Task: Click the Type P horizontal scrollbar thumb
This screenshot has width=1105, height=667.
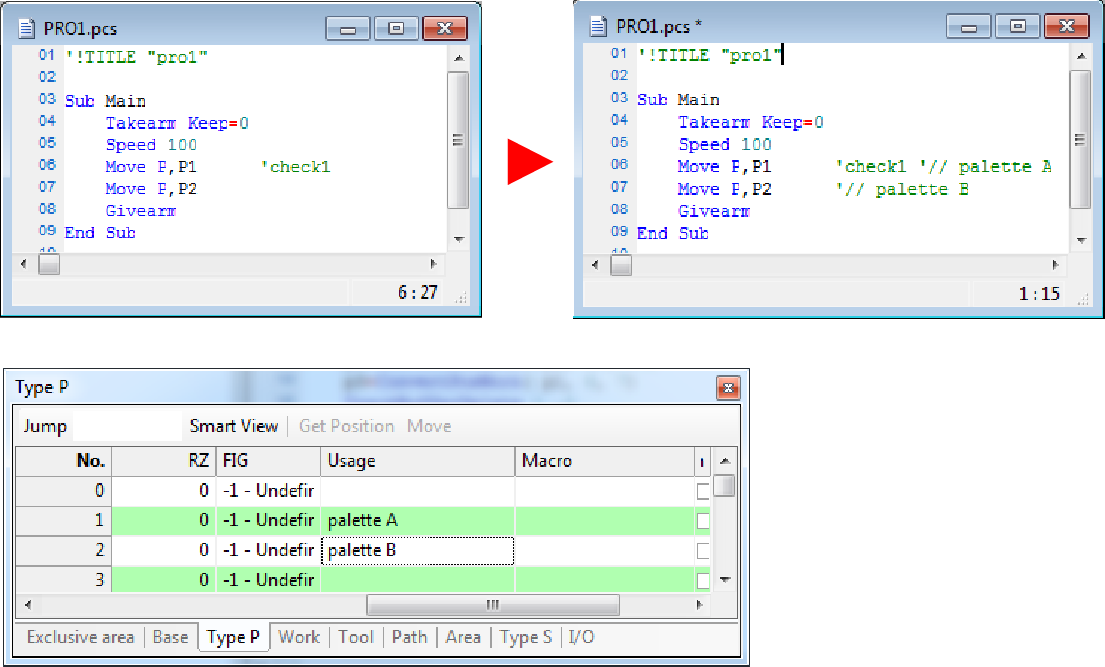Action: (x=492, y=605)
